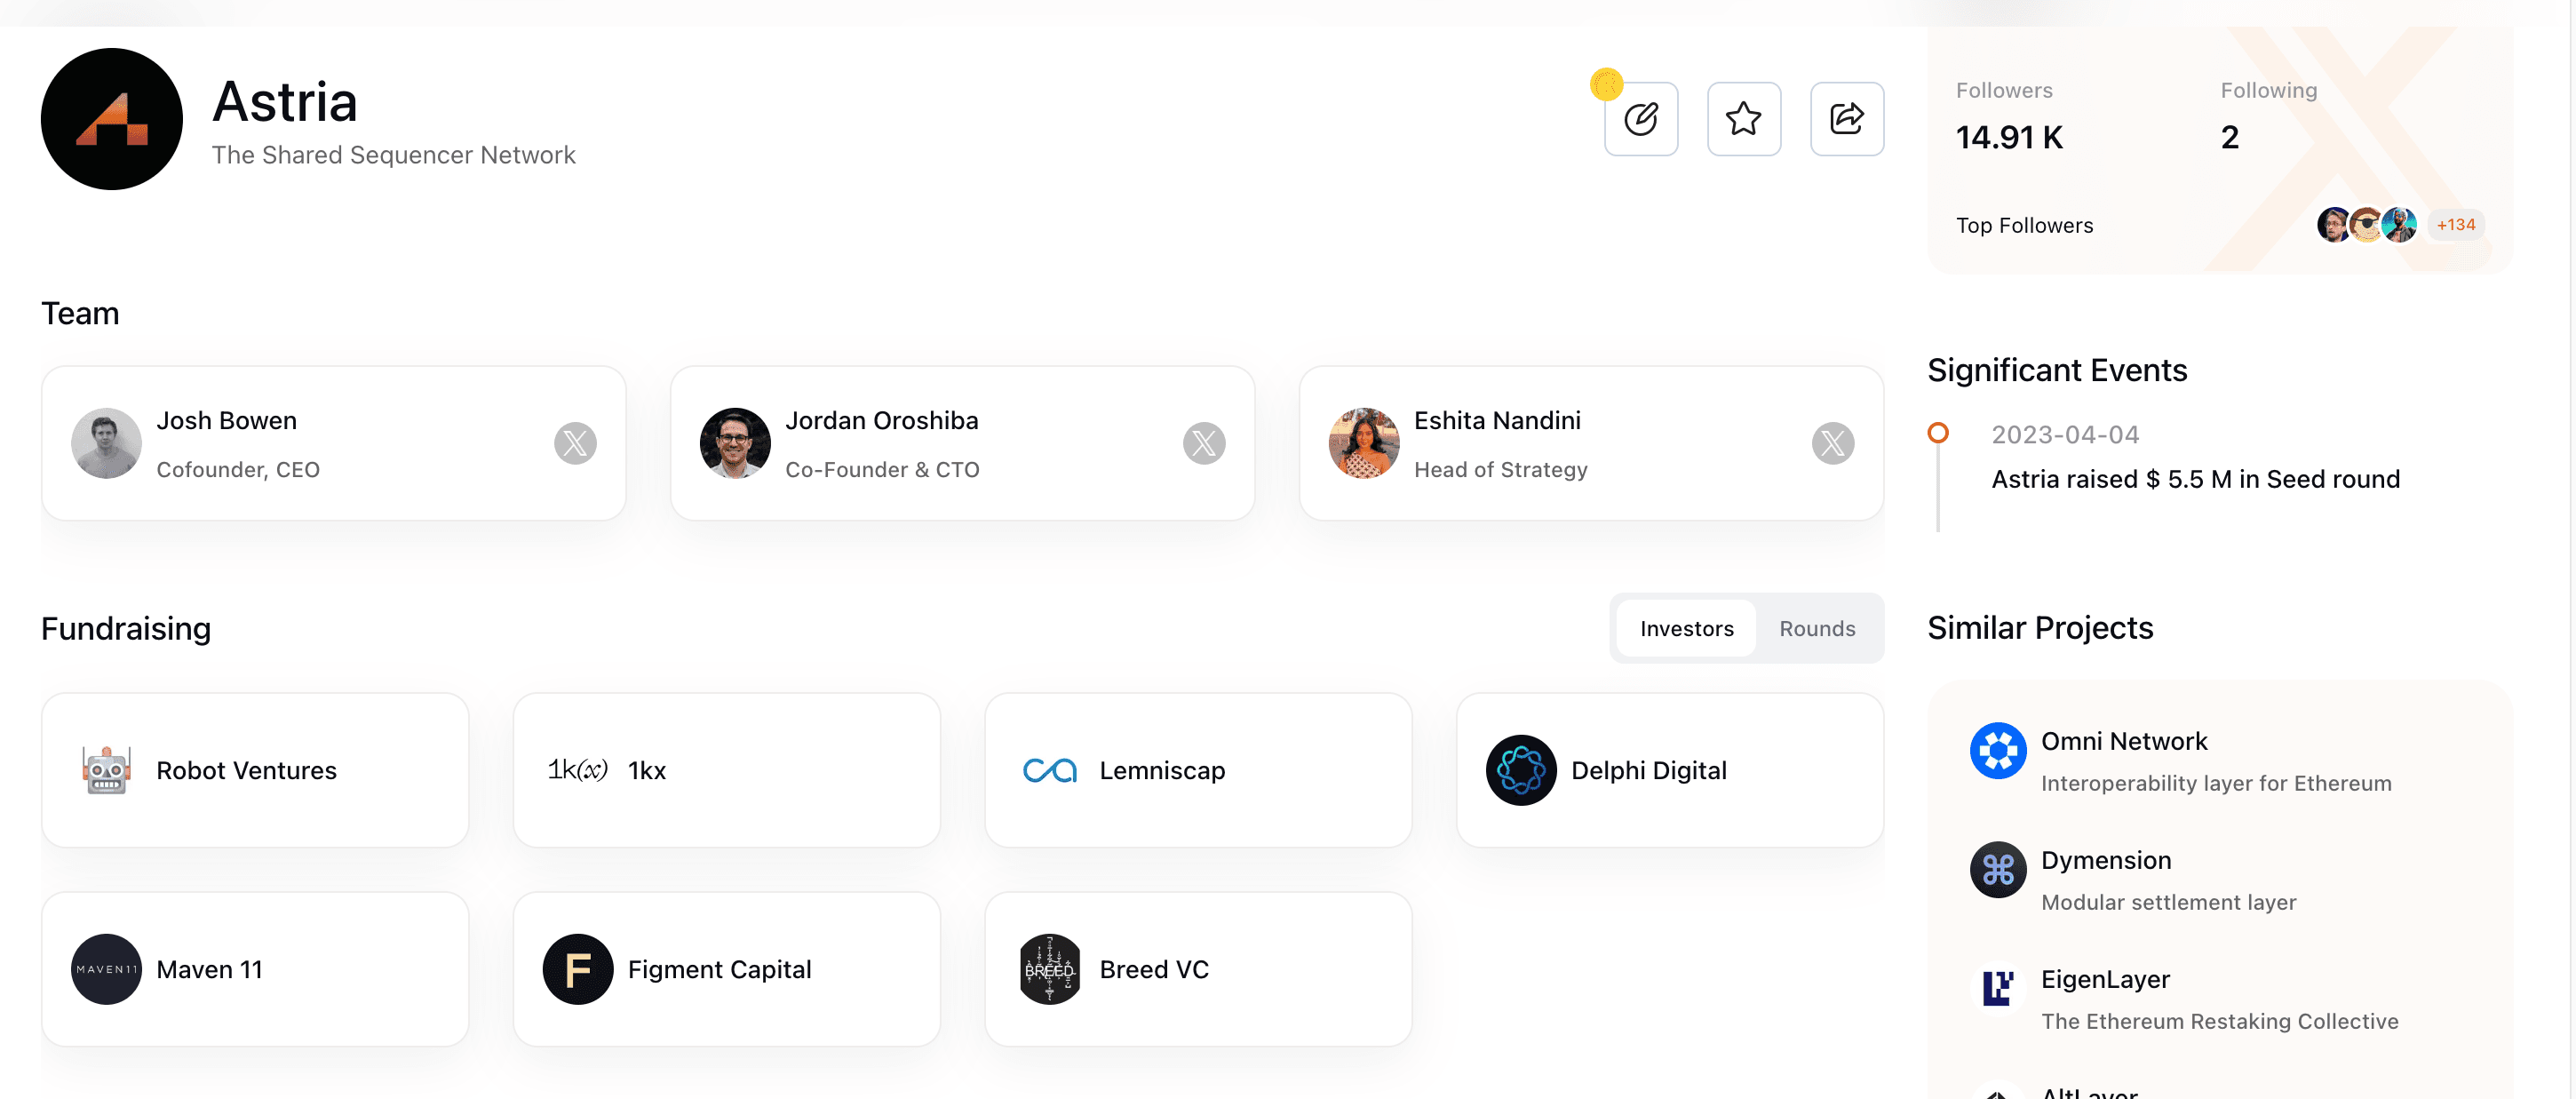
Task: Click the Eshita Nandini name text
Action: coord(1497,420)
